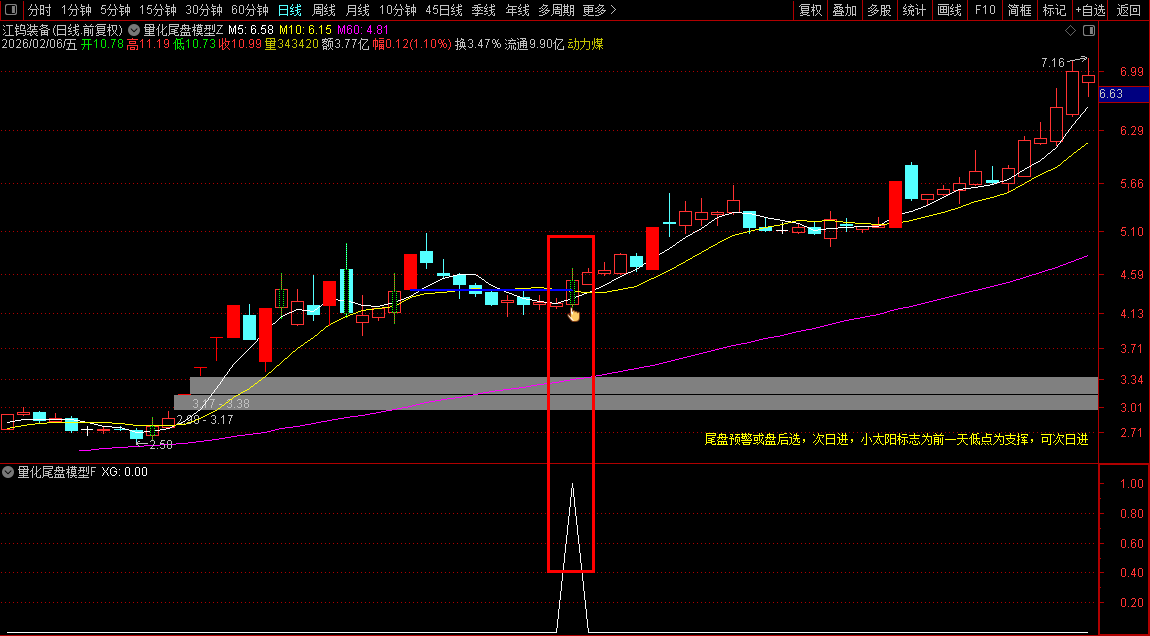This screenshot has height=636, width=1150.
Task: Click the 复权 adjustment button
Action: pyautogui.click(x=810, y=10)
